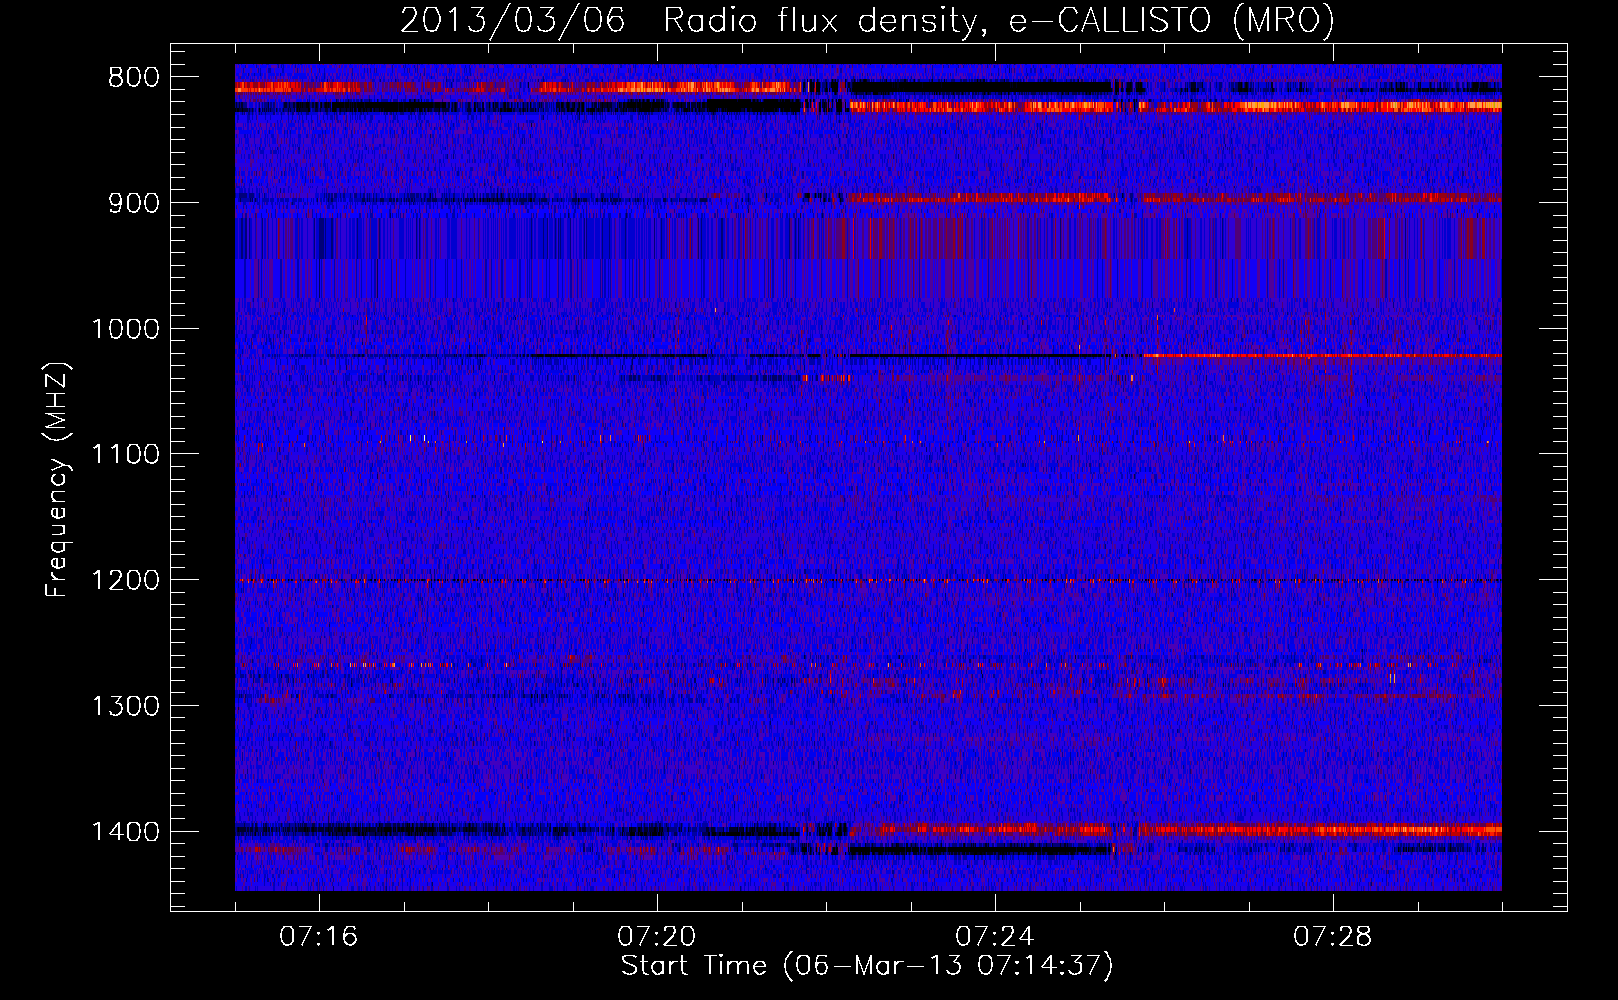1618x1000 pixels.
Task: Click the 1200 frequency tick label
Action: pos(125,581)
